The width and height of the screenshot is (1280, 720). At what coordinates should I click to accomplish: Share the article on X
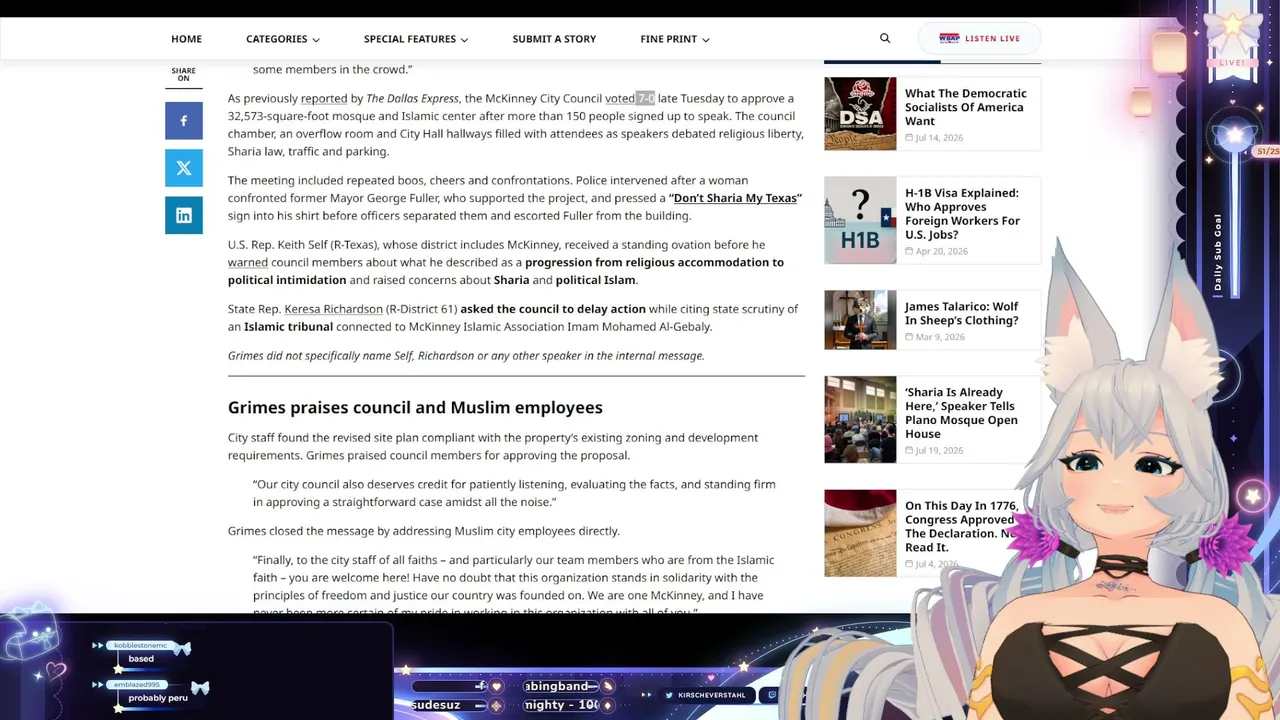click(x=184, y=168)
